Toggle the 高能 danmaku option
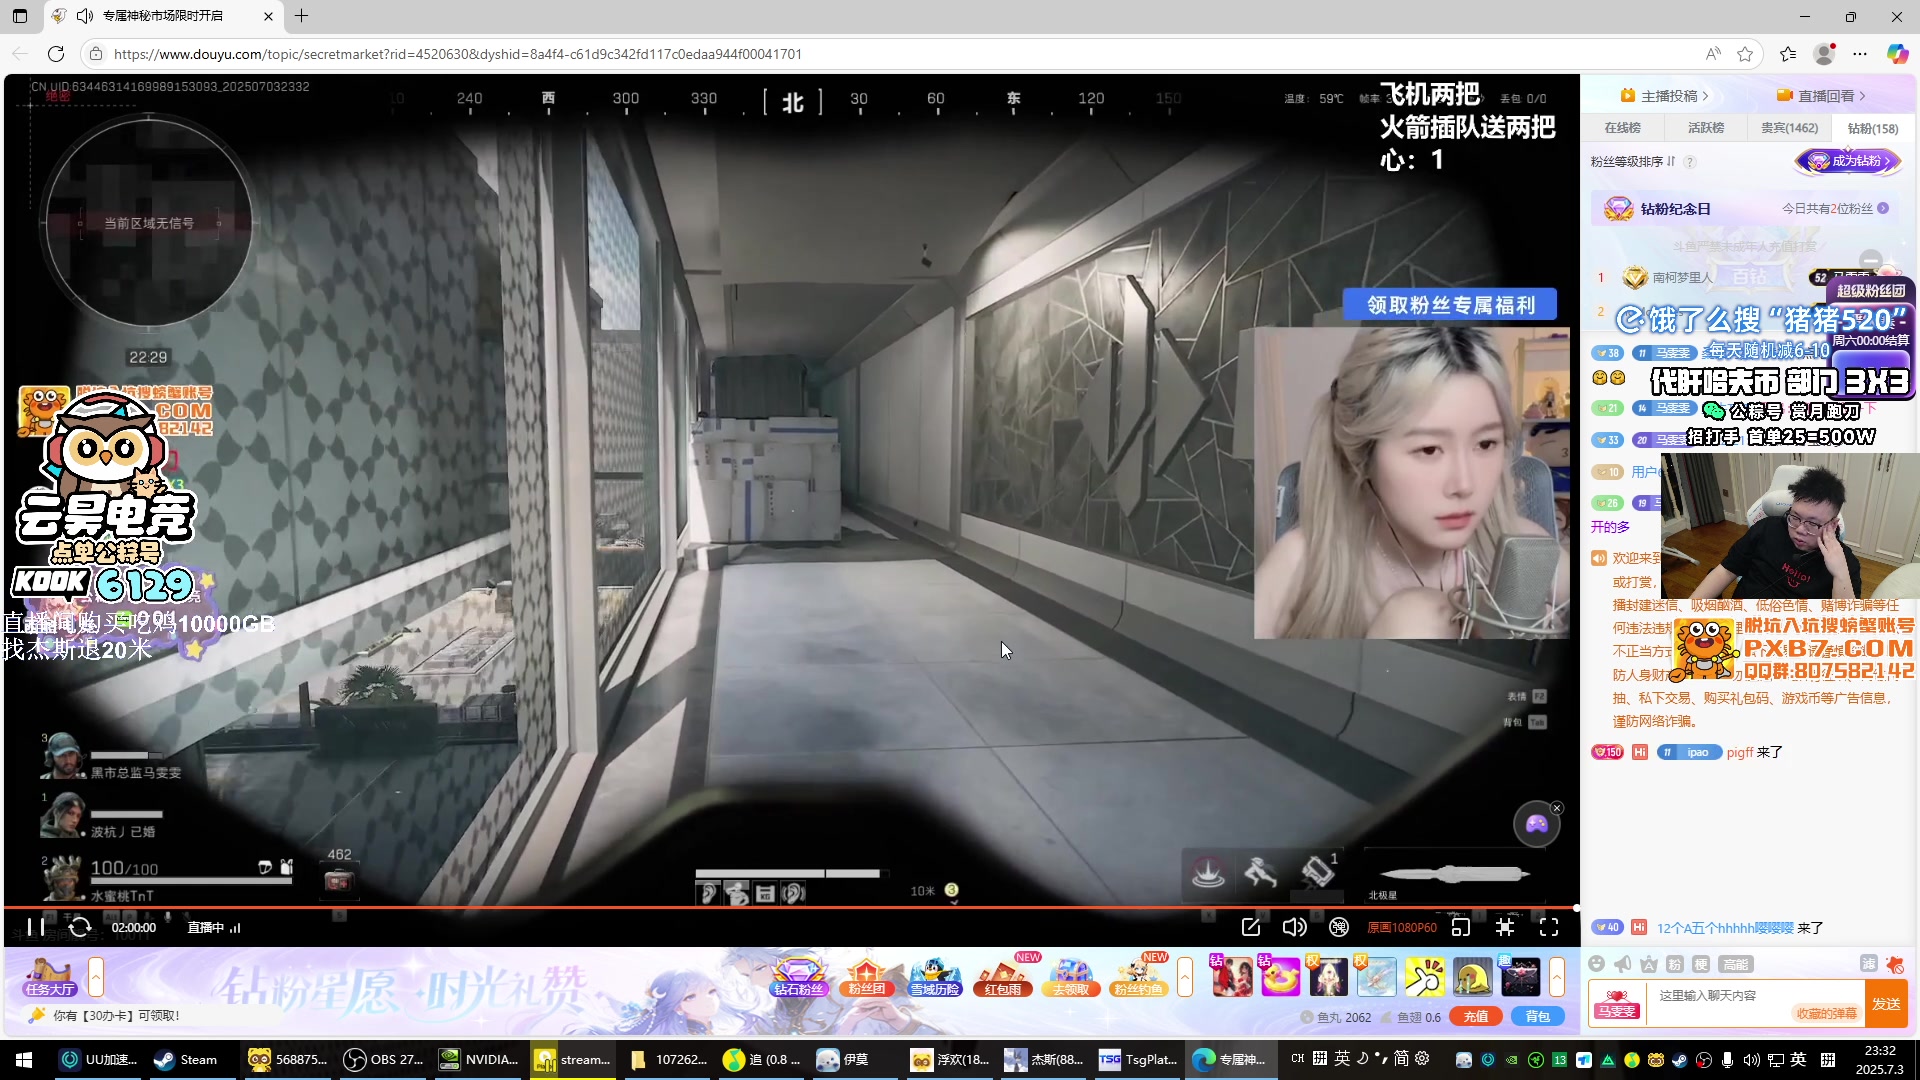Viewport: 1920px width, 1080px height. click(x=1735, y=964)
